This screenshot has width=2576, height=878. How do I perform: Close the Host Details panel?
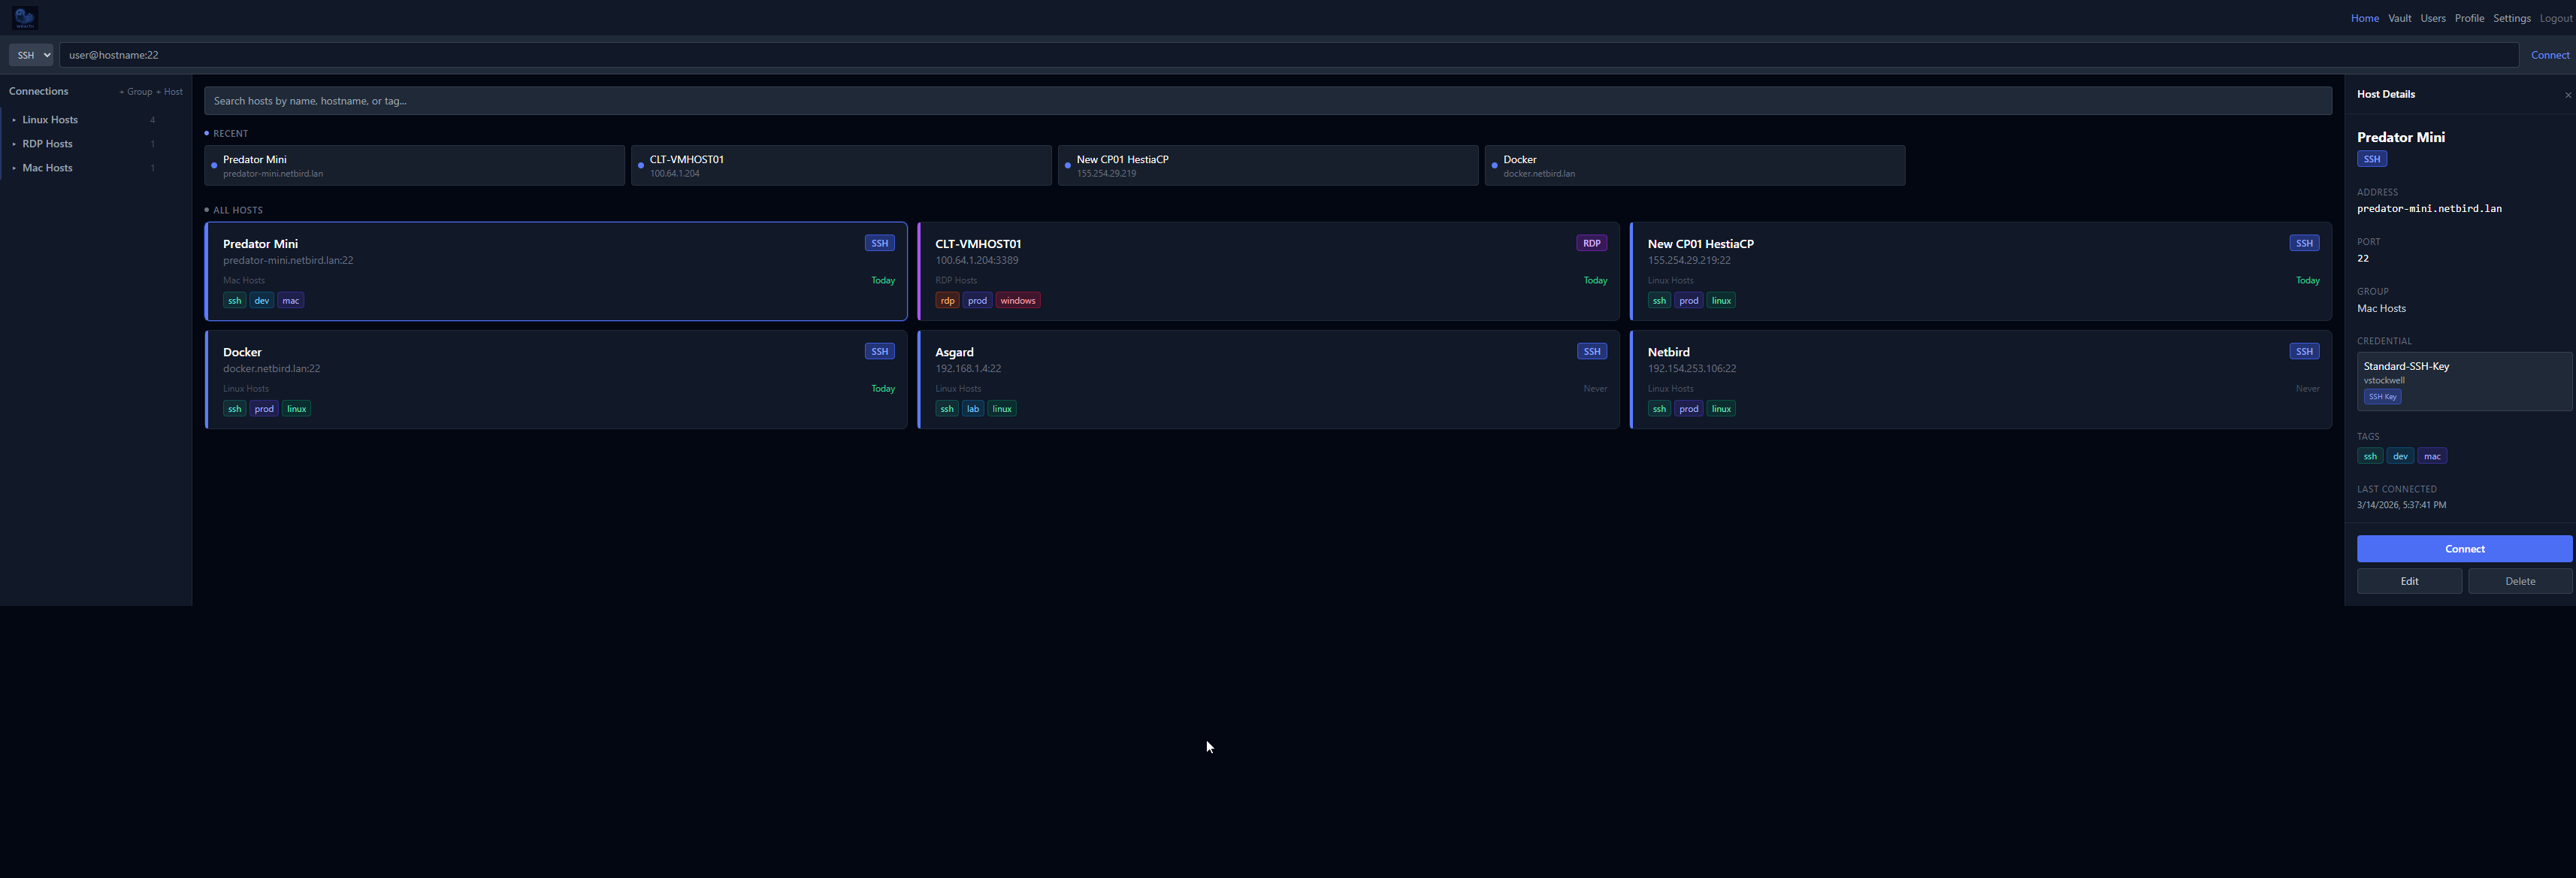(2567, 95)
